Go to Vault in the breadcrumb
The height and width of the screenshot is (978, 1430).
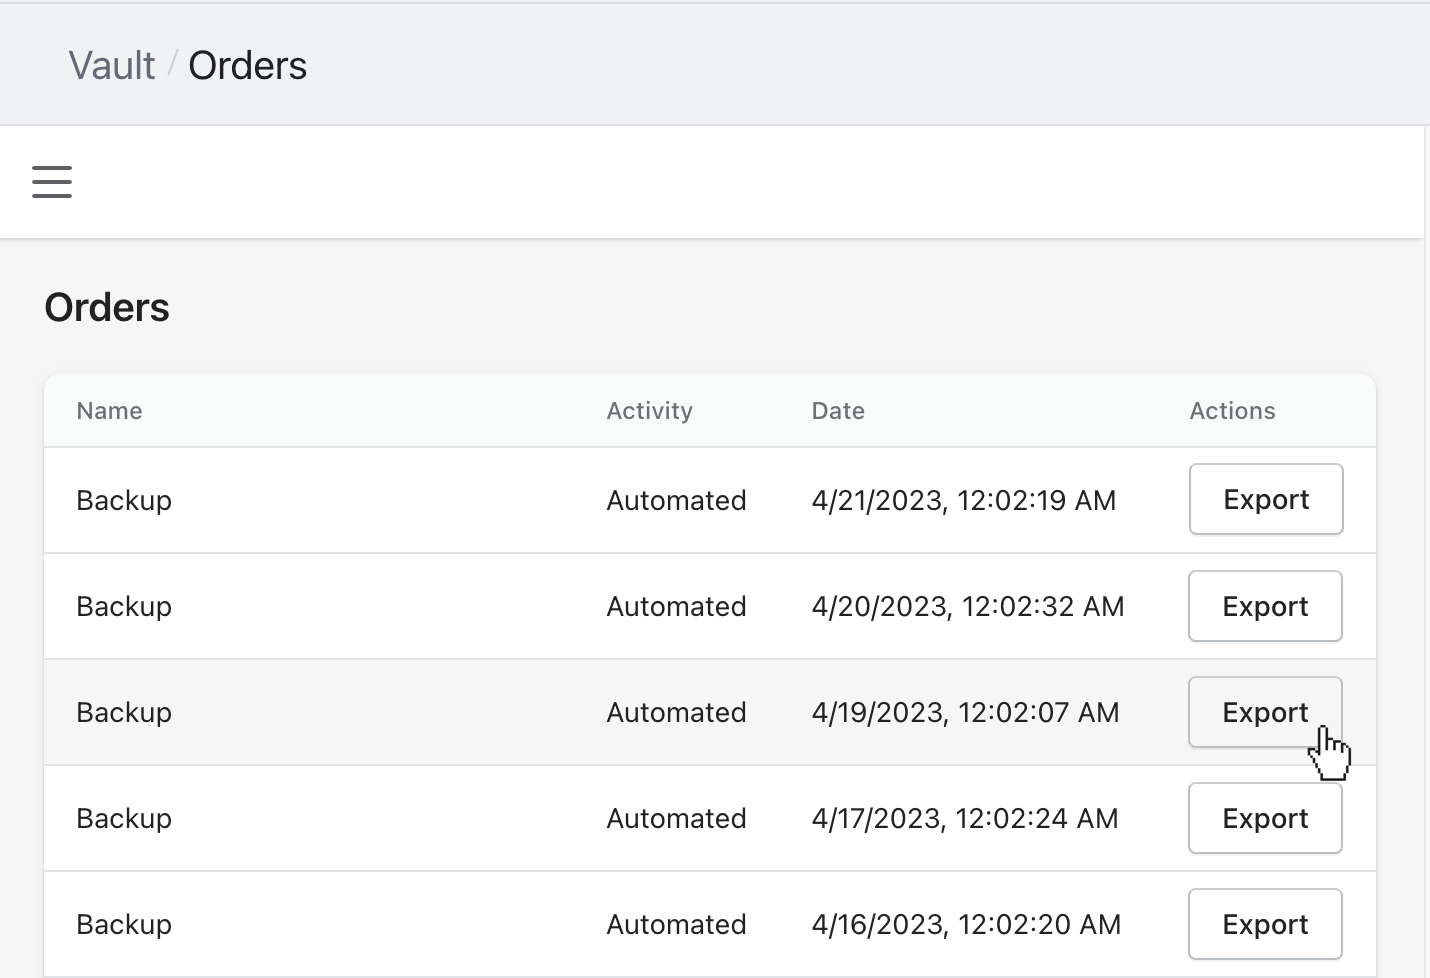pos(111,66)
